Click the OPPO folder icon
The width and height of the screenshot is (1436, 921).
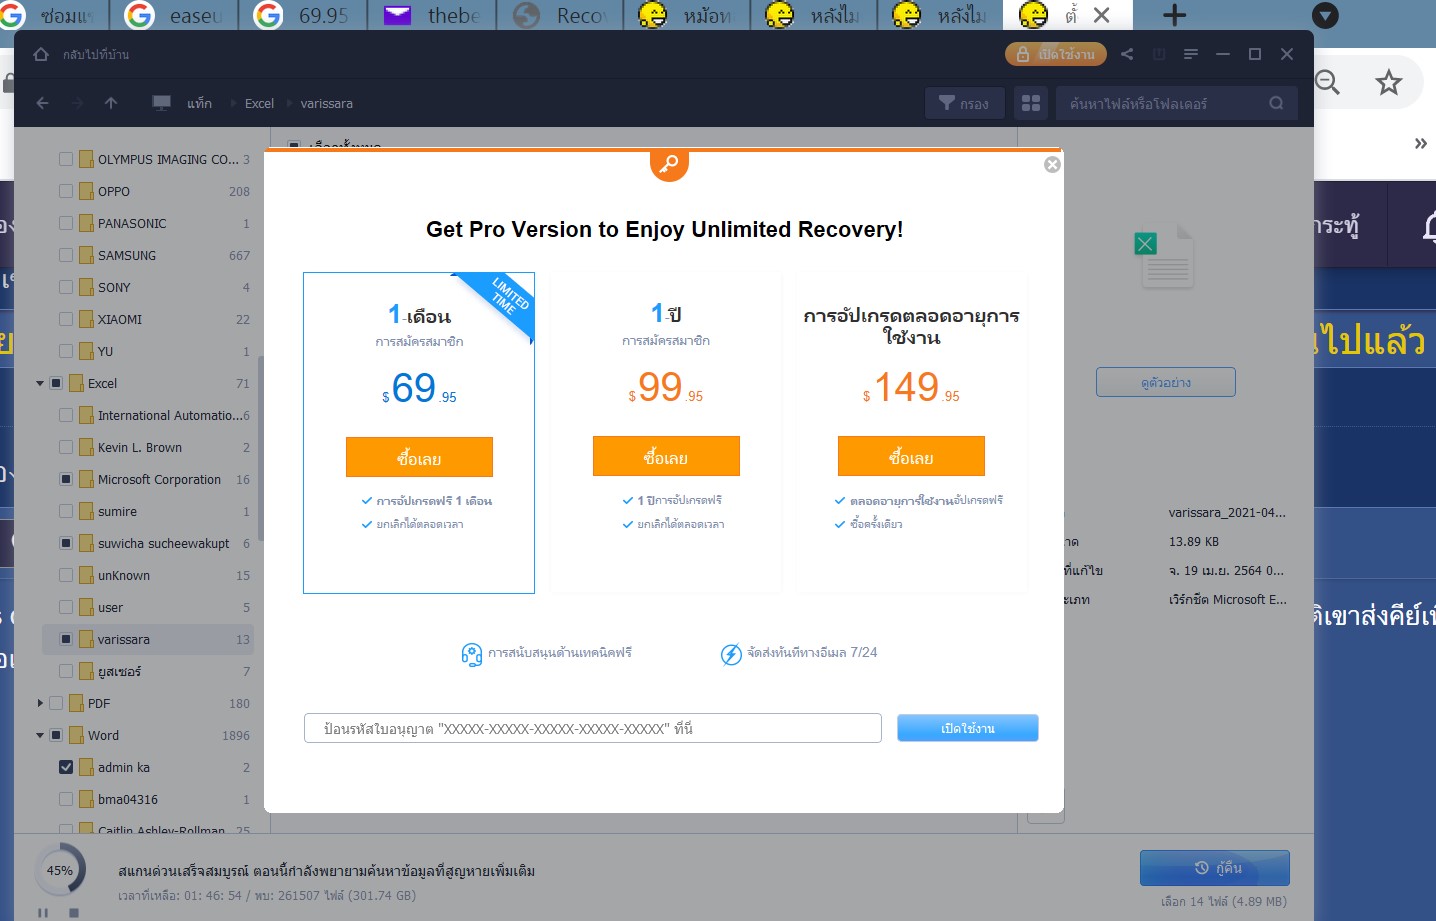[86, 191]
